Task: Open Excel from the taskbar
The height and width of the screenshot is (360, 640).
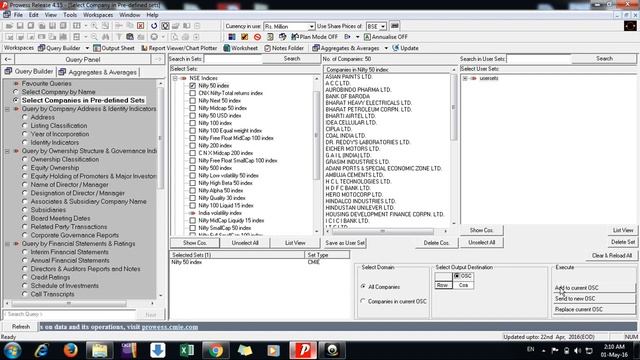Action: pos(187,350)
